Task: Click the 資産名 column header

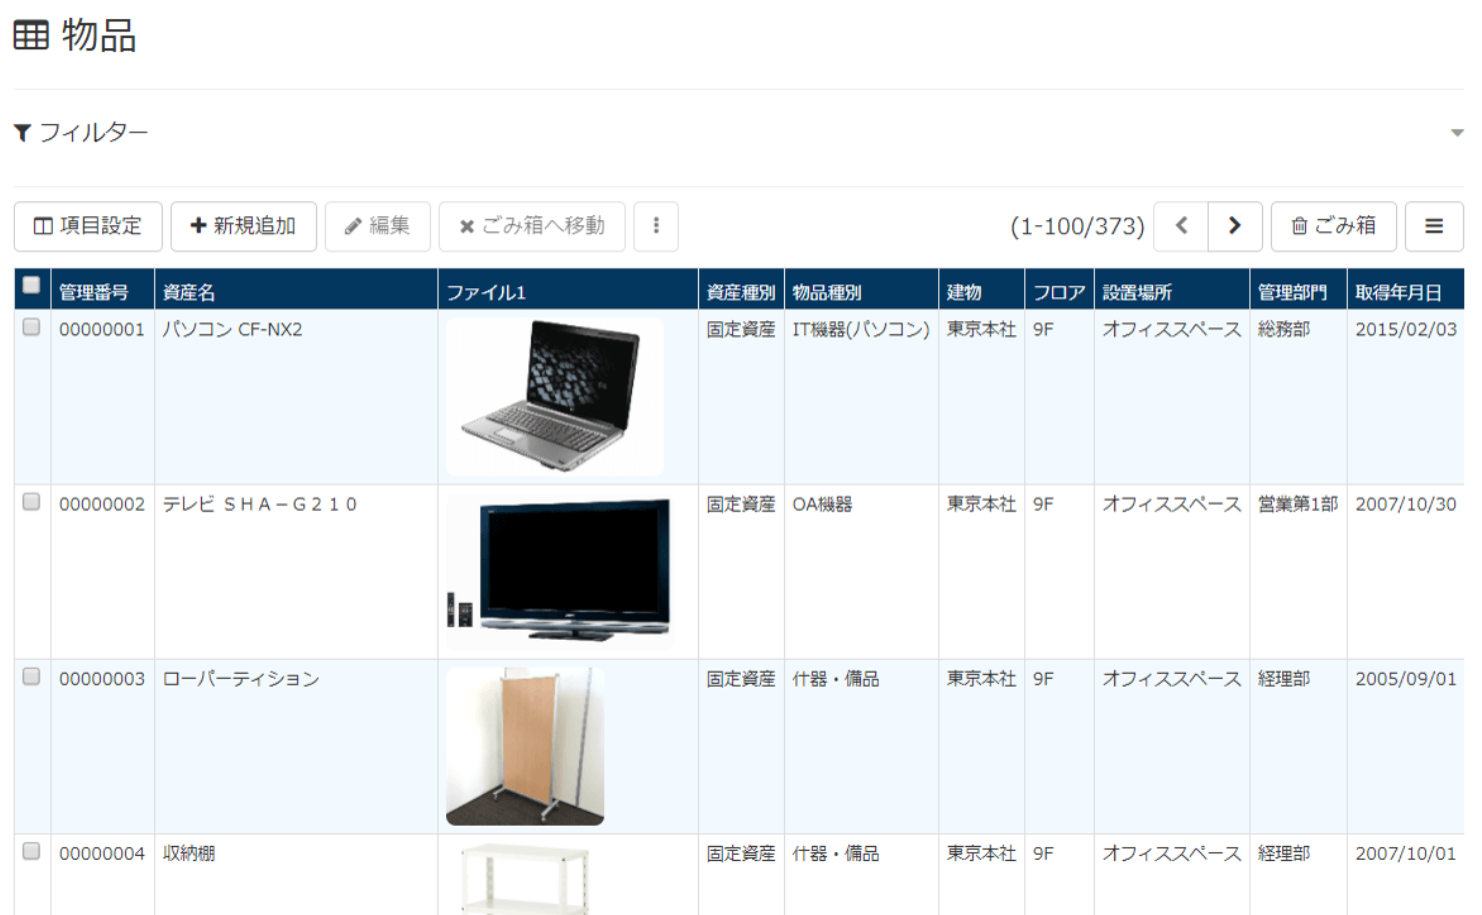Action: 189,292
